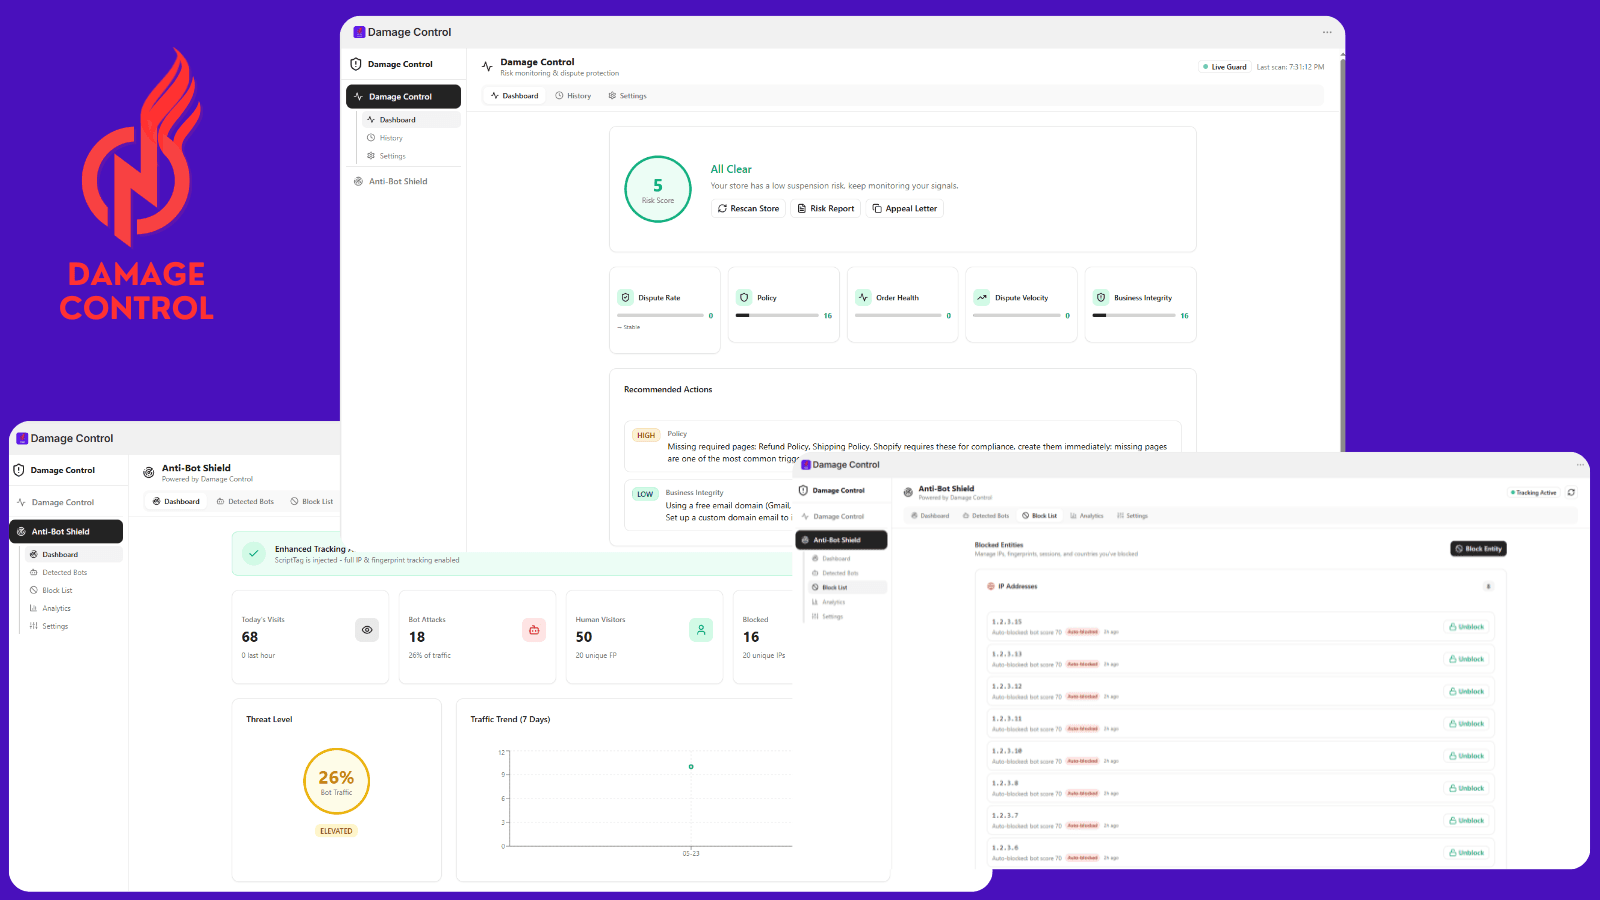Open ellipsis menu in Blocked Entities window titlebar

(x=1580, y=464)
